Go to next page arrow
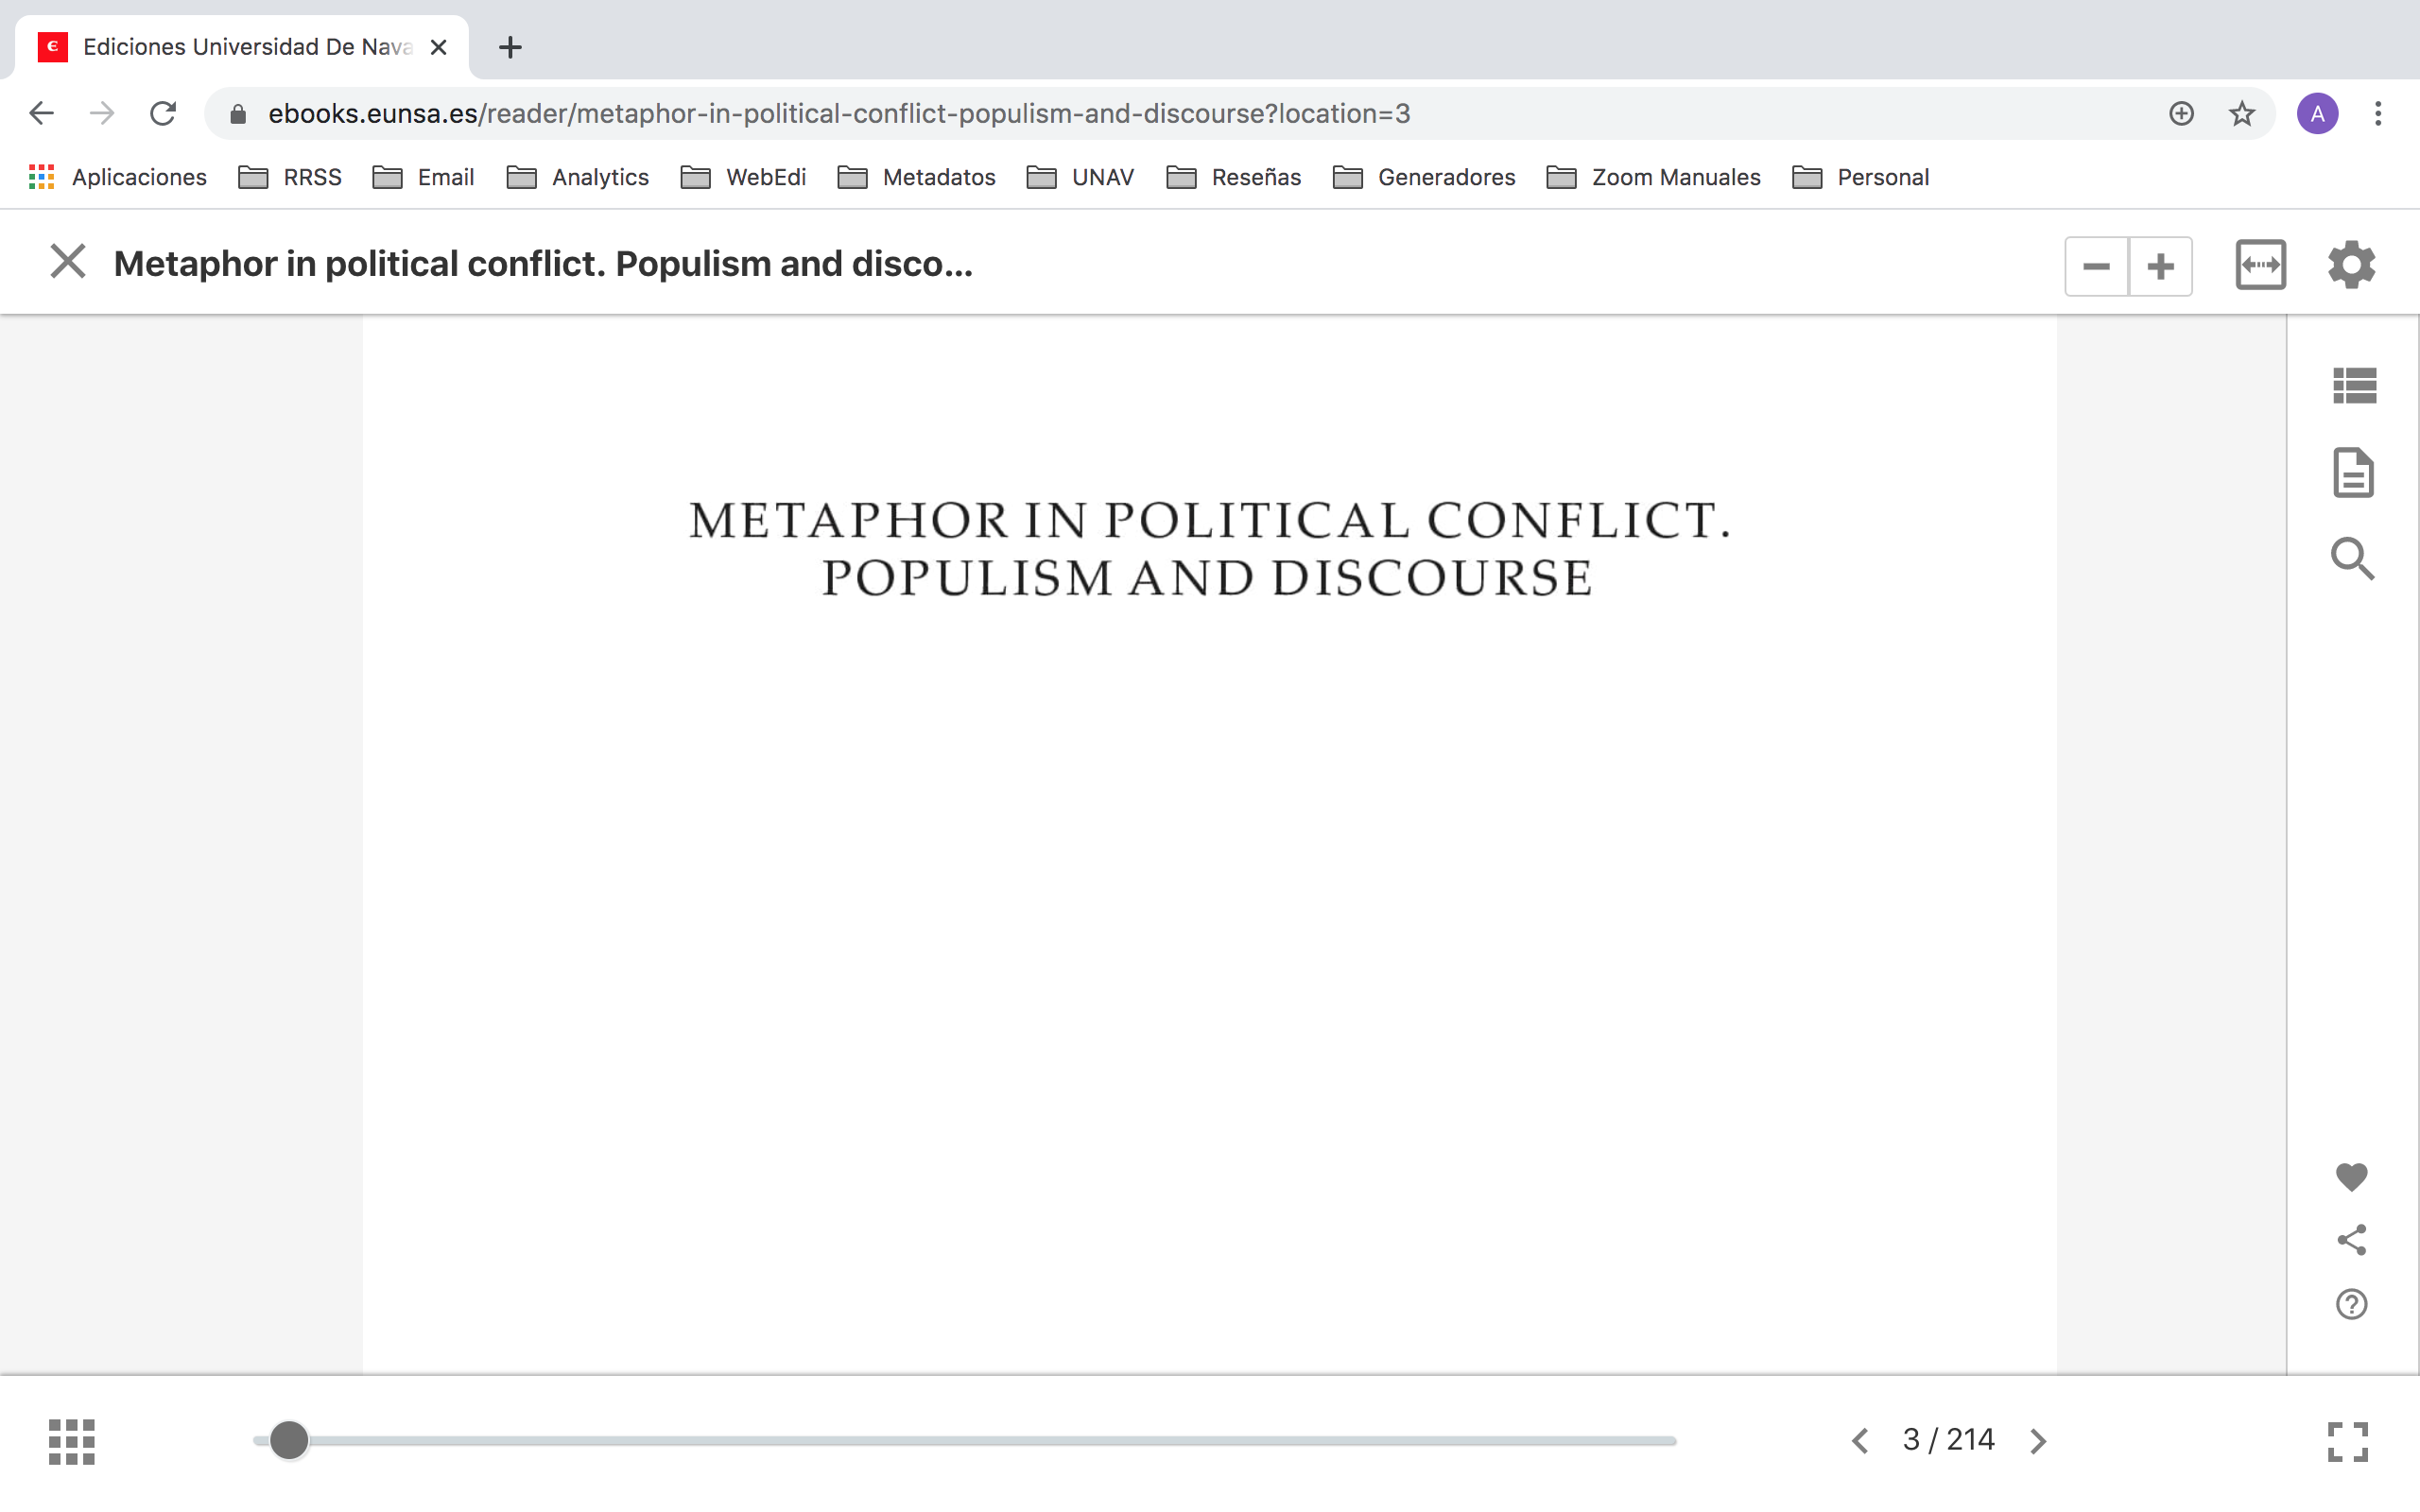The width and height of the screenshot is (2420, 1512). 2038,1441
